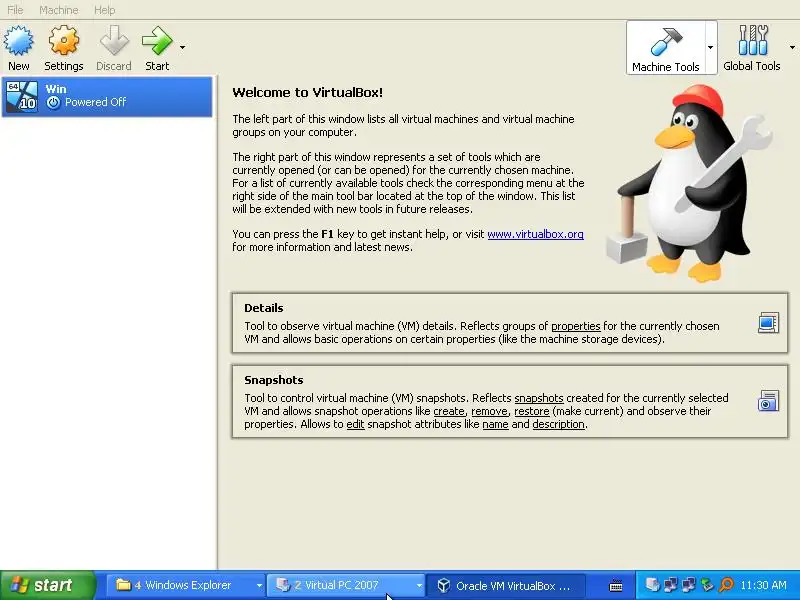Click the on-screen keyboard taskbar icon

(x=616, y=586)
